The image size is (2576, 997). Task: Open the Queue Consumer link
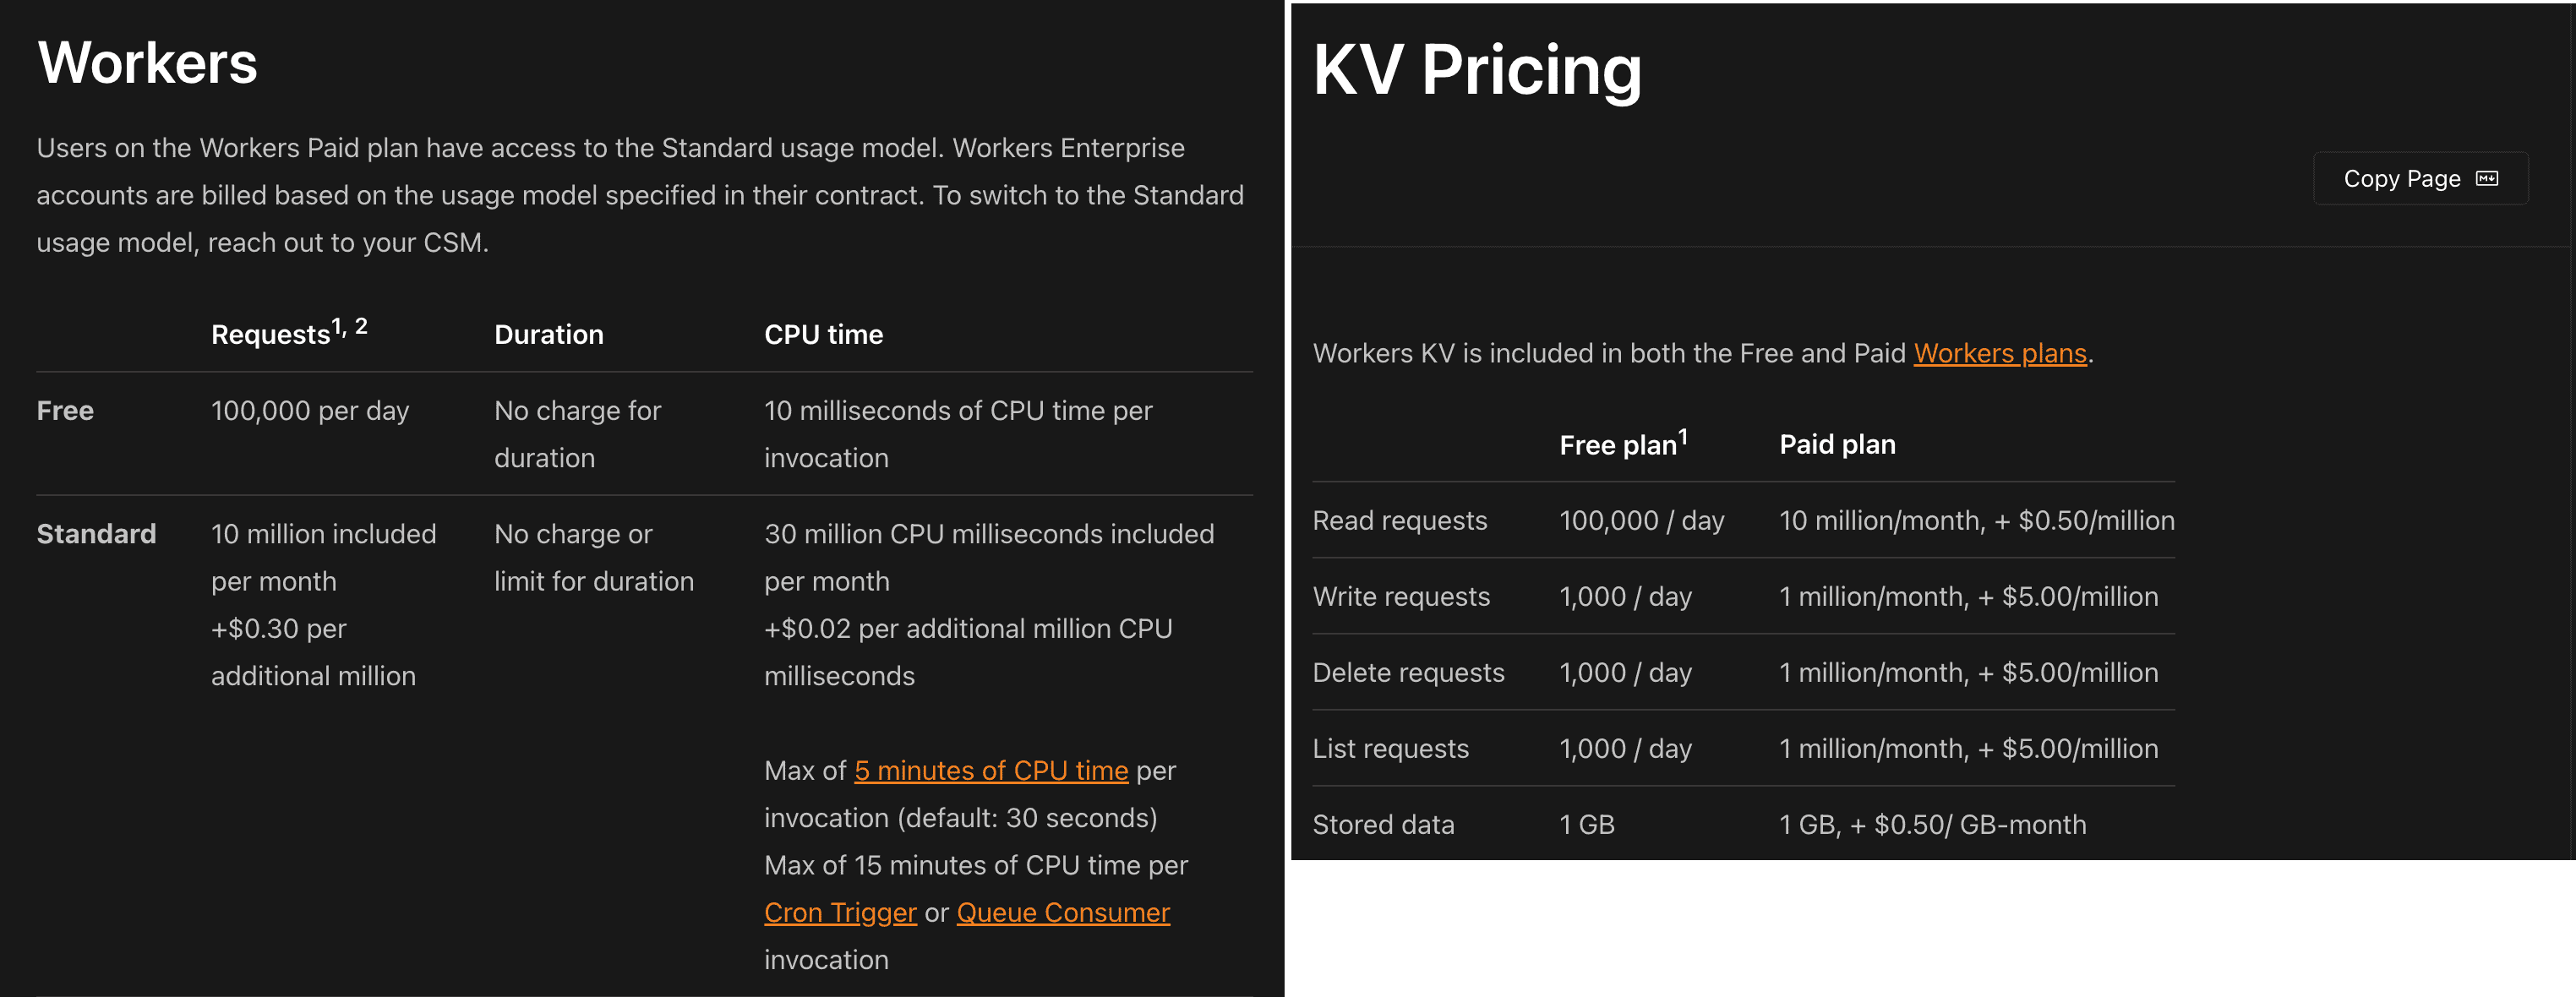pyautogui.click(x=1063, y=911)
